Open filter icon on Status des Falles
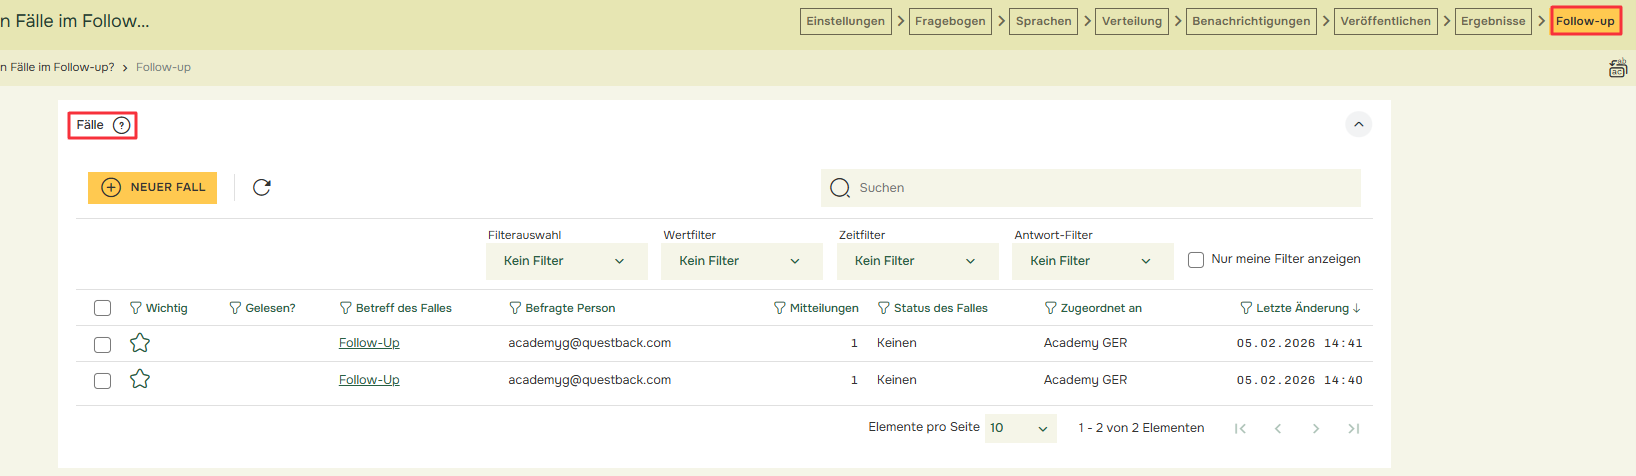The height and width of the screenshot is (476, 1636). pyautogui.click(x=884, y=308)
